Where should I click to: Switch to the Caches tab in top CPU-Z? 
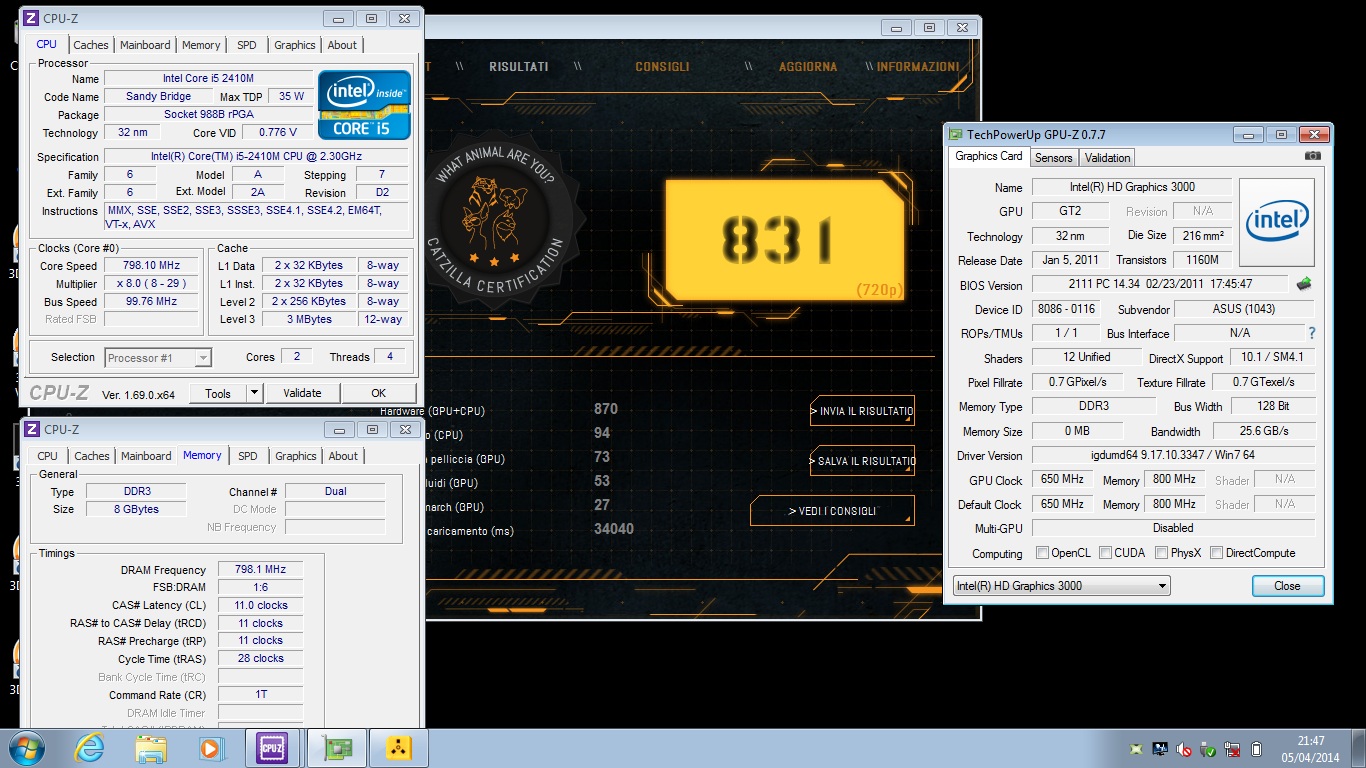pos(91,45)
